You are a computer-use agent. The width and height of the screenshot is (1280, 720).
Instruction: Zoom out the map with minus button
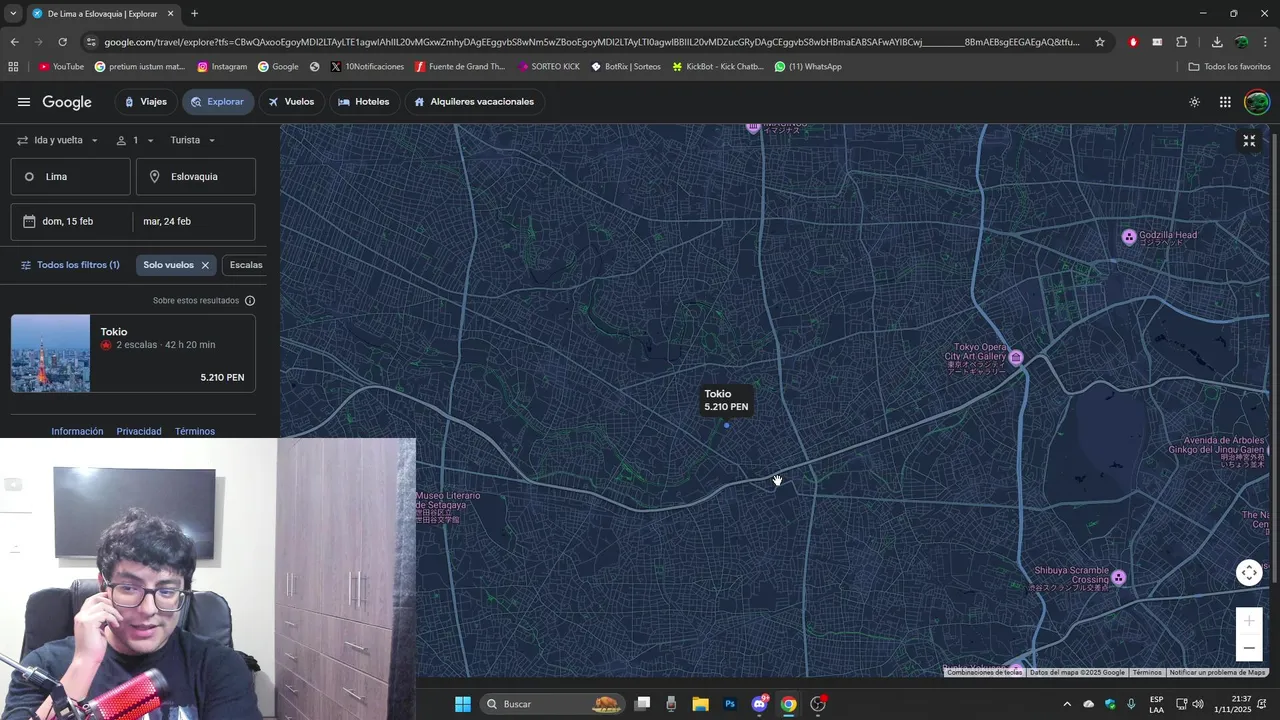click(1249, 648)
